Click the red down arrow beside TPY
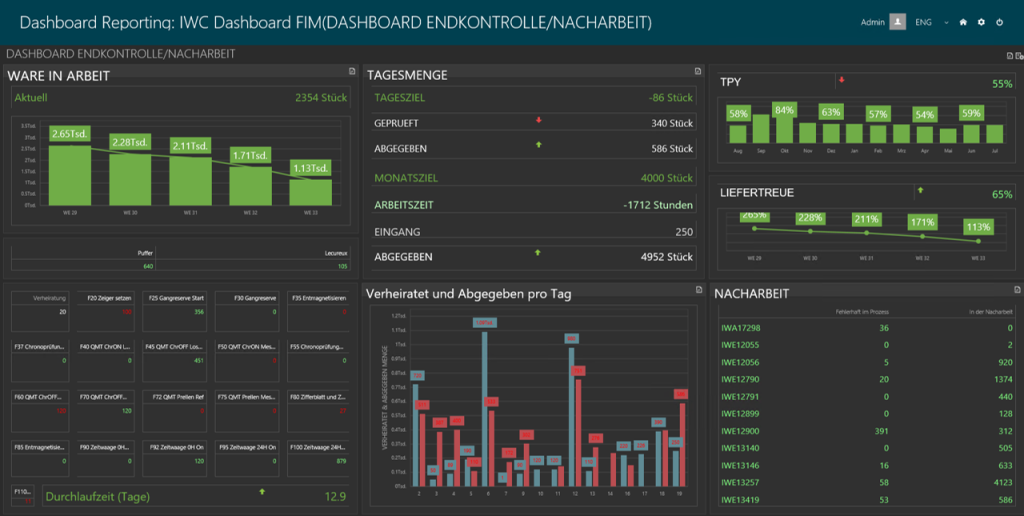The width and height of the screenshot is (1024, 516). tap(842, 80)
